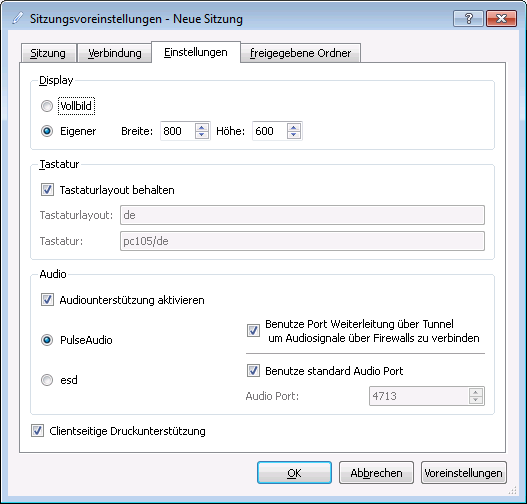Increase the Breite width value

click(202, 127)
